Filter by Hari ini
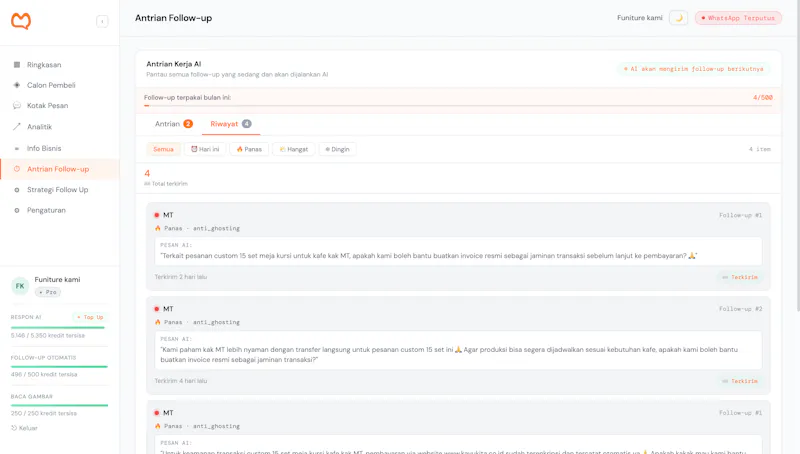This screenshot has height=454, width=800. (205, 149)
